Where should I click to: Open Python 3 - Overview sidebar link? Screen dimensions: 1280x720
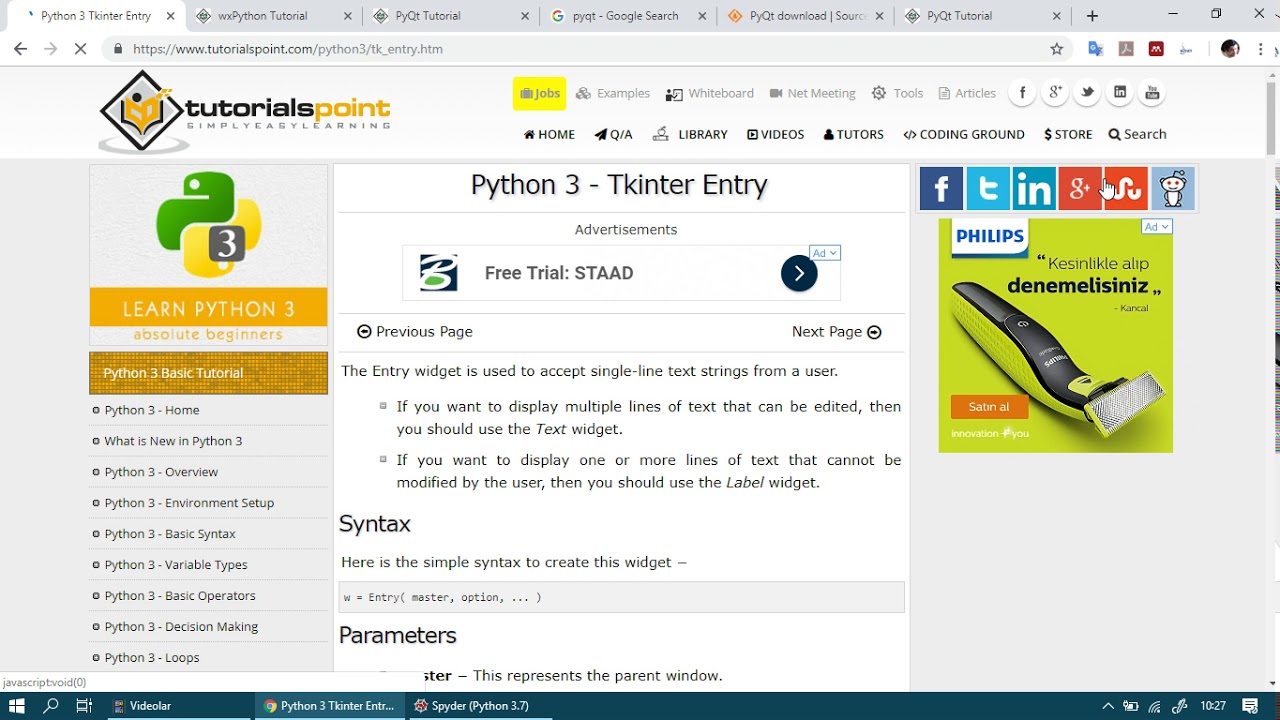pos(161,472)
